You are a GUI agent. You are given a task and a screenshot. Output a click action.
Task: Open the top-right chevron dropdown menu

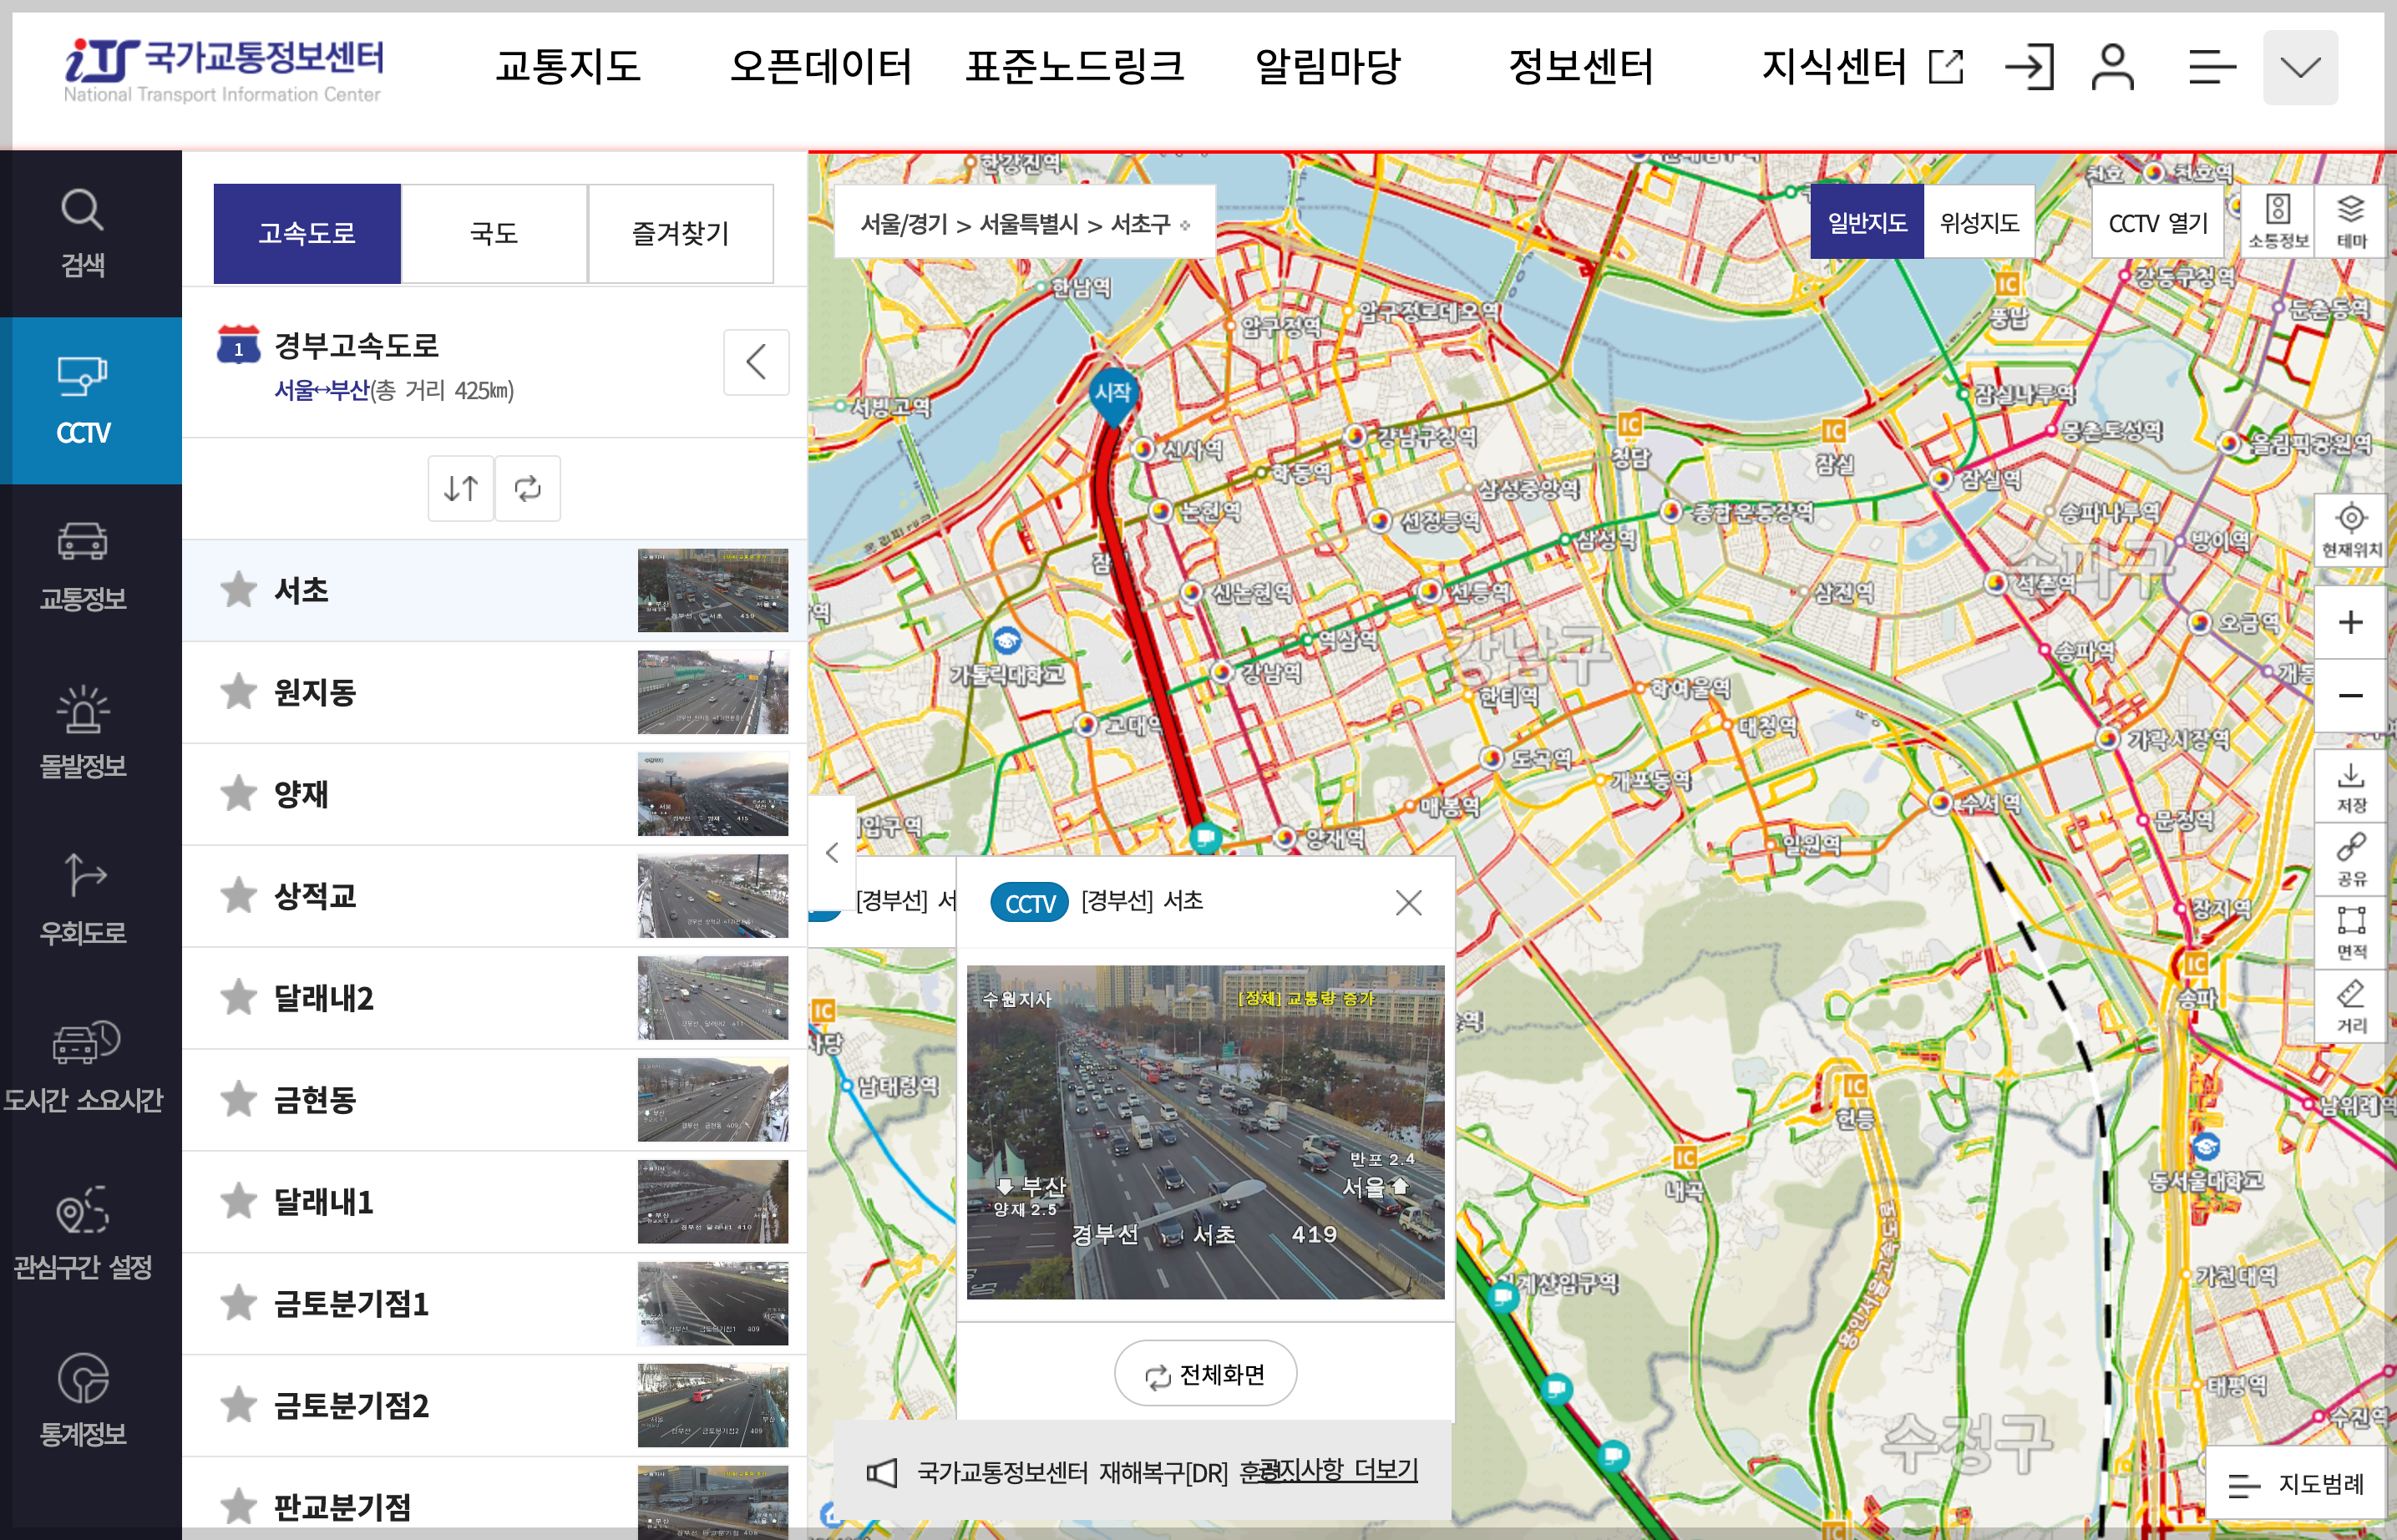2300,67
